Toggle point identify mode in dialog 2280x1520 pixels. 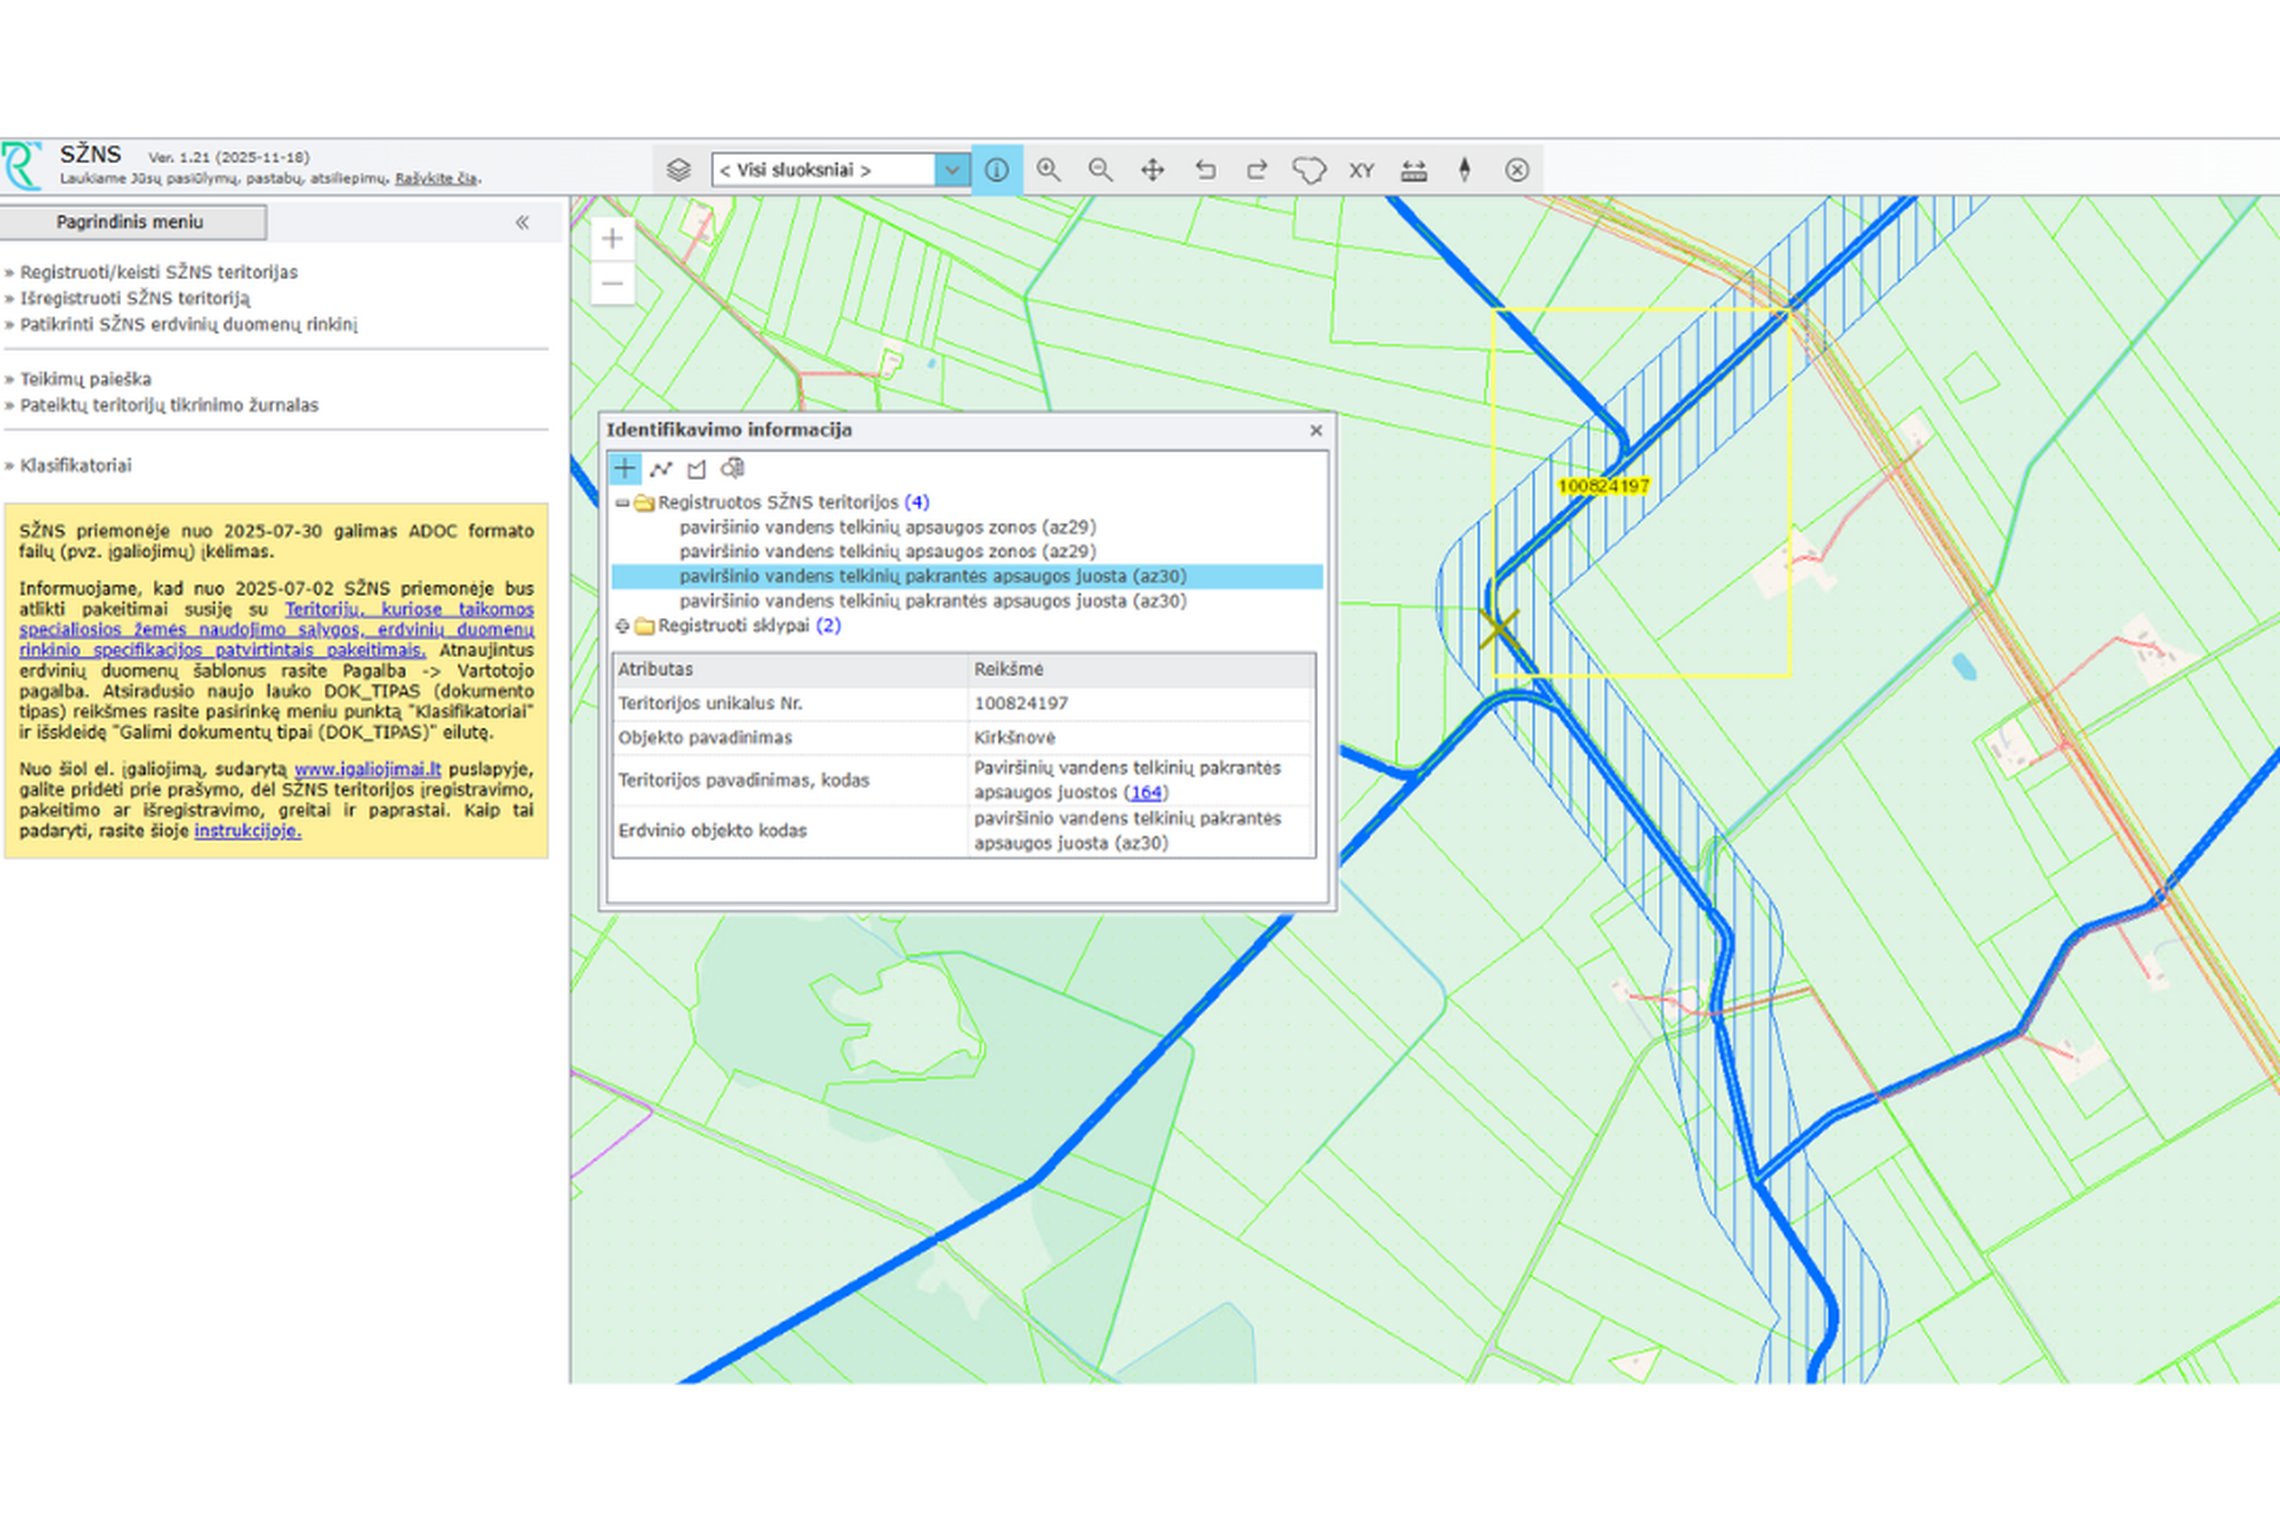625,468
